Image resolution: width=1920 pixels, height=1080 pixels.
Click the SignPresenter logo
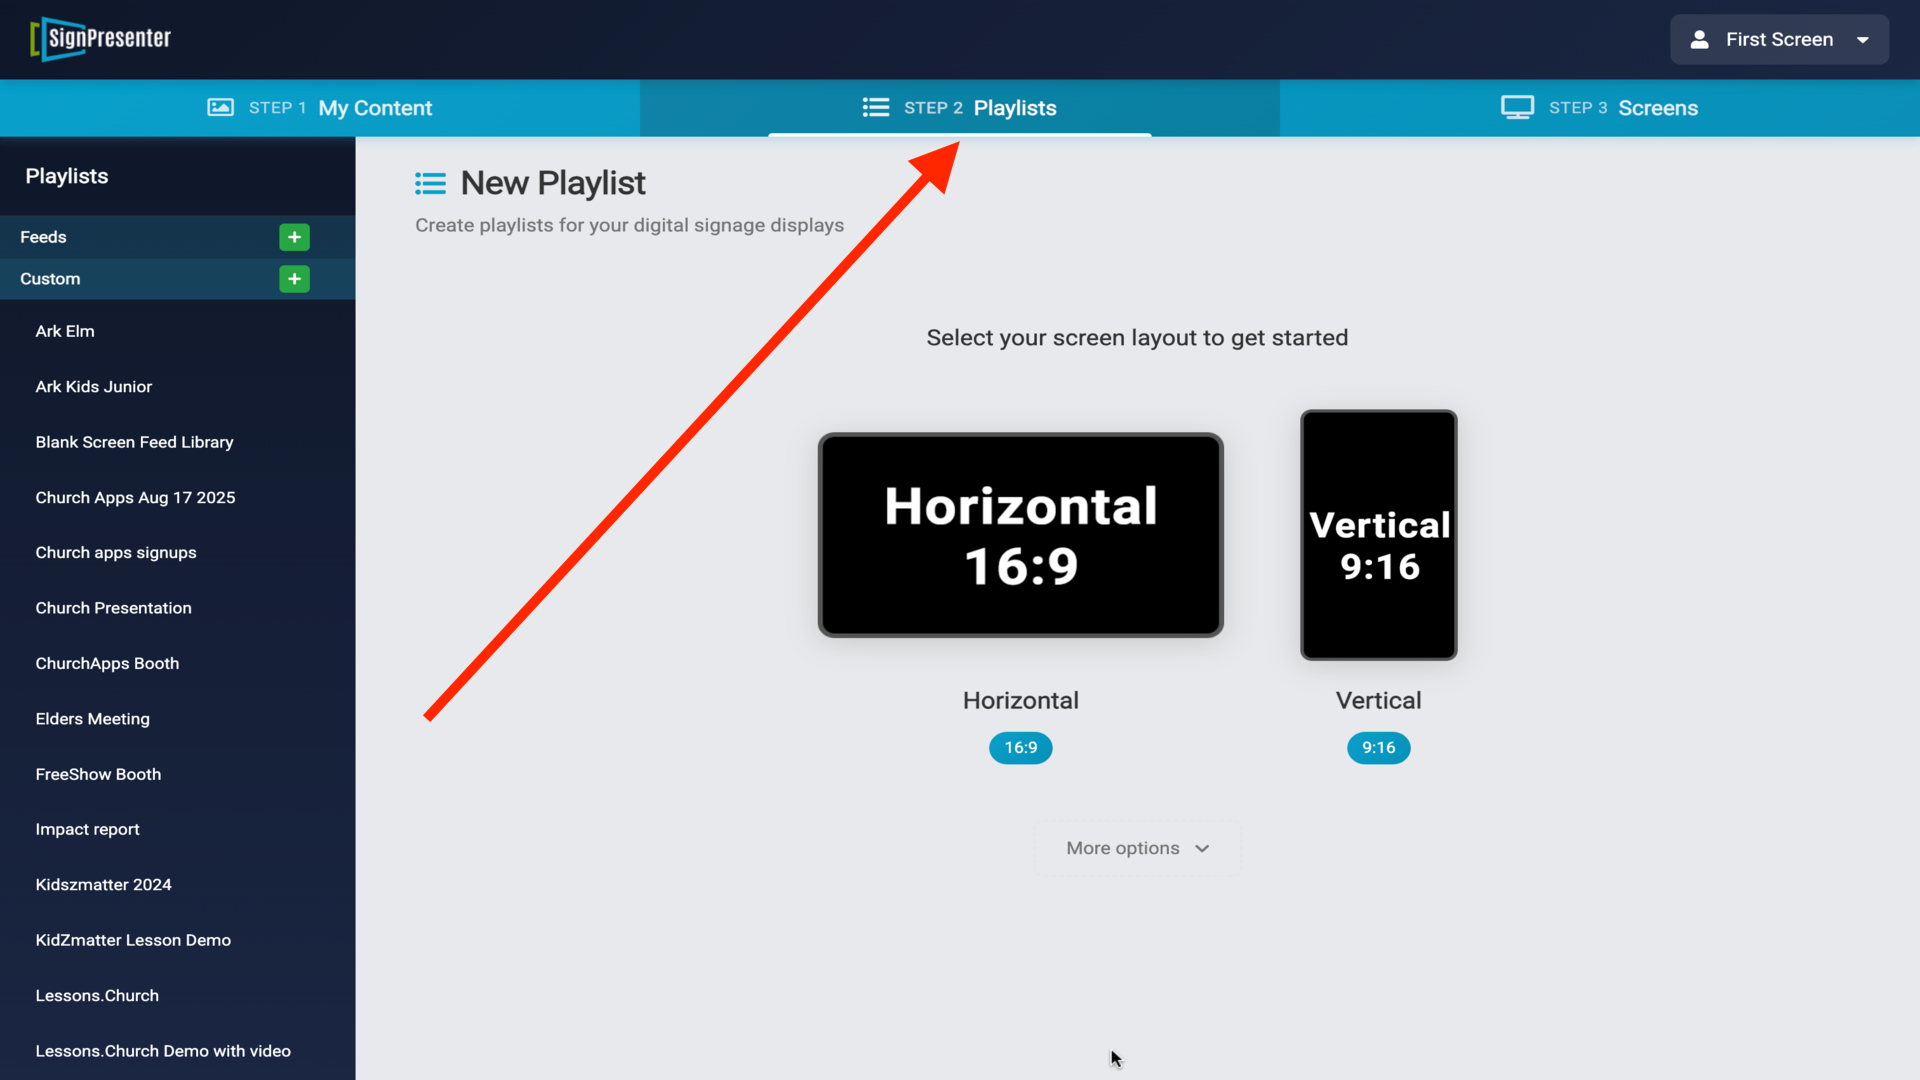click(x=101, y=39)
